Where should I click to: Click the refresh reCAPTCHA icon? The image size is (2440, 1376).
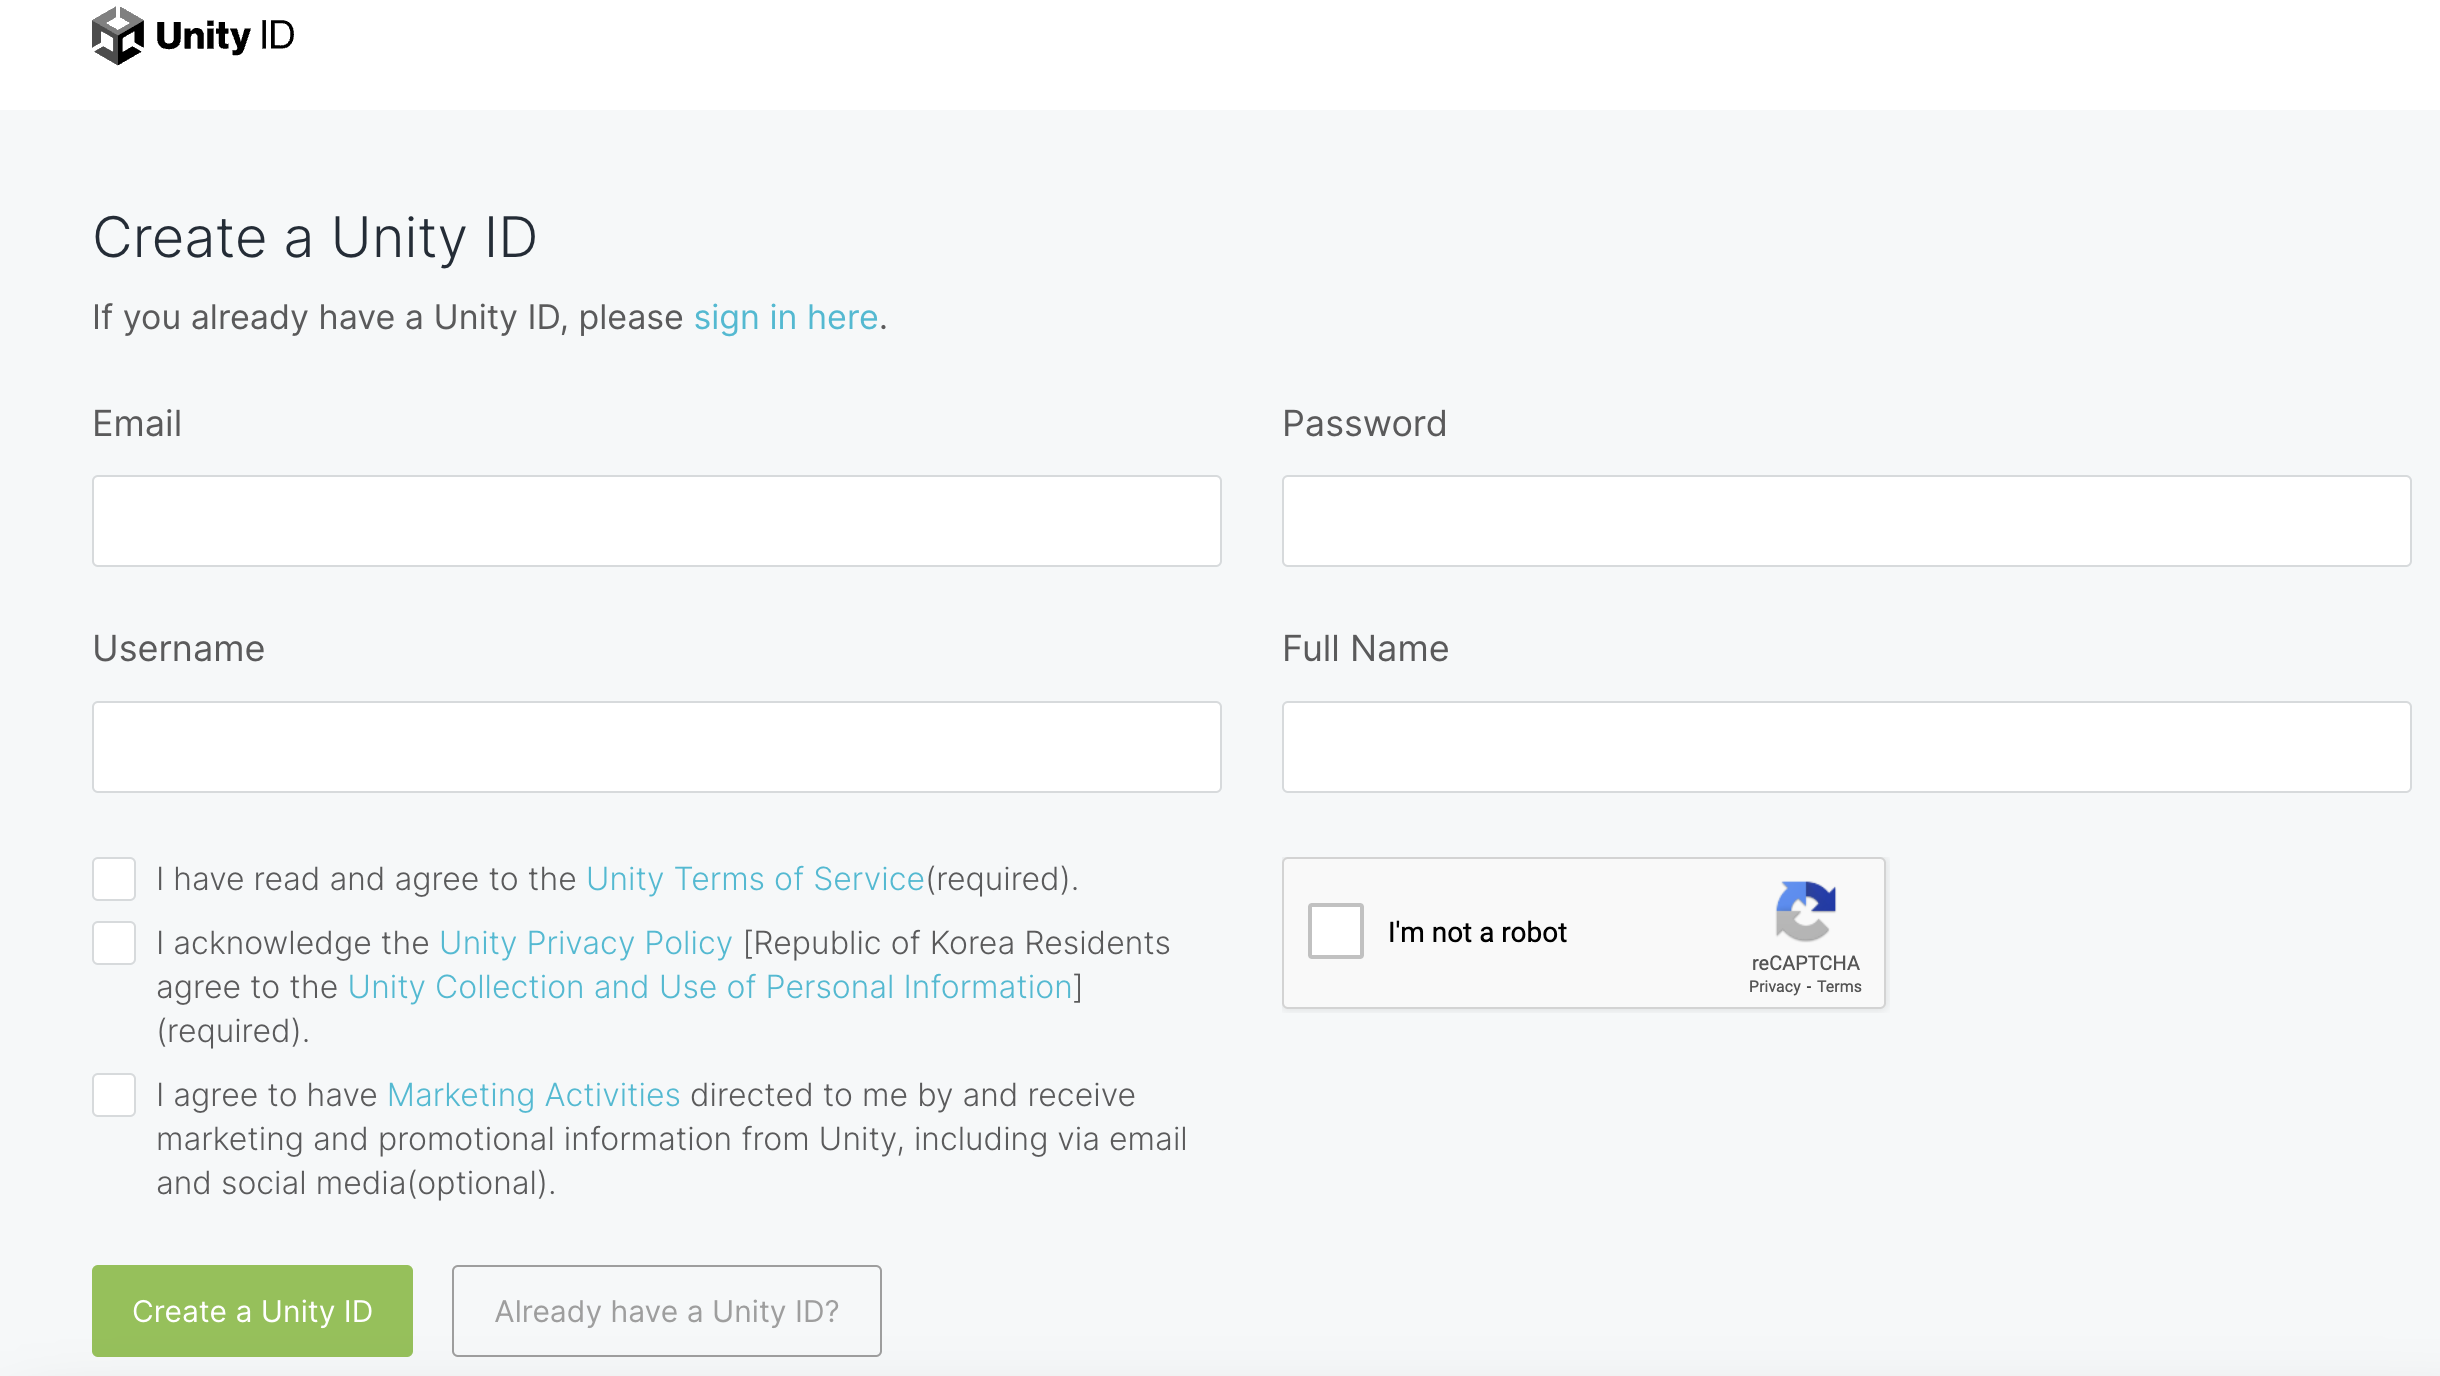[1807, 913]
